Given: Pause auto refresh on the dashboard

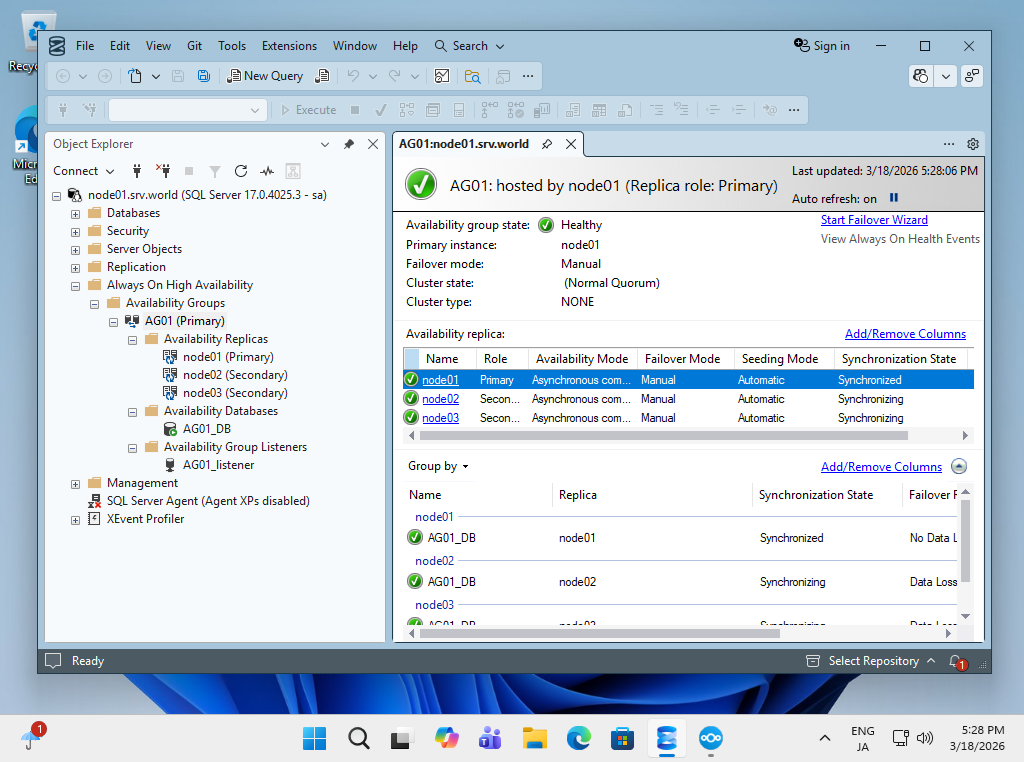Looking at the screenshot, I should pos(893,198).
